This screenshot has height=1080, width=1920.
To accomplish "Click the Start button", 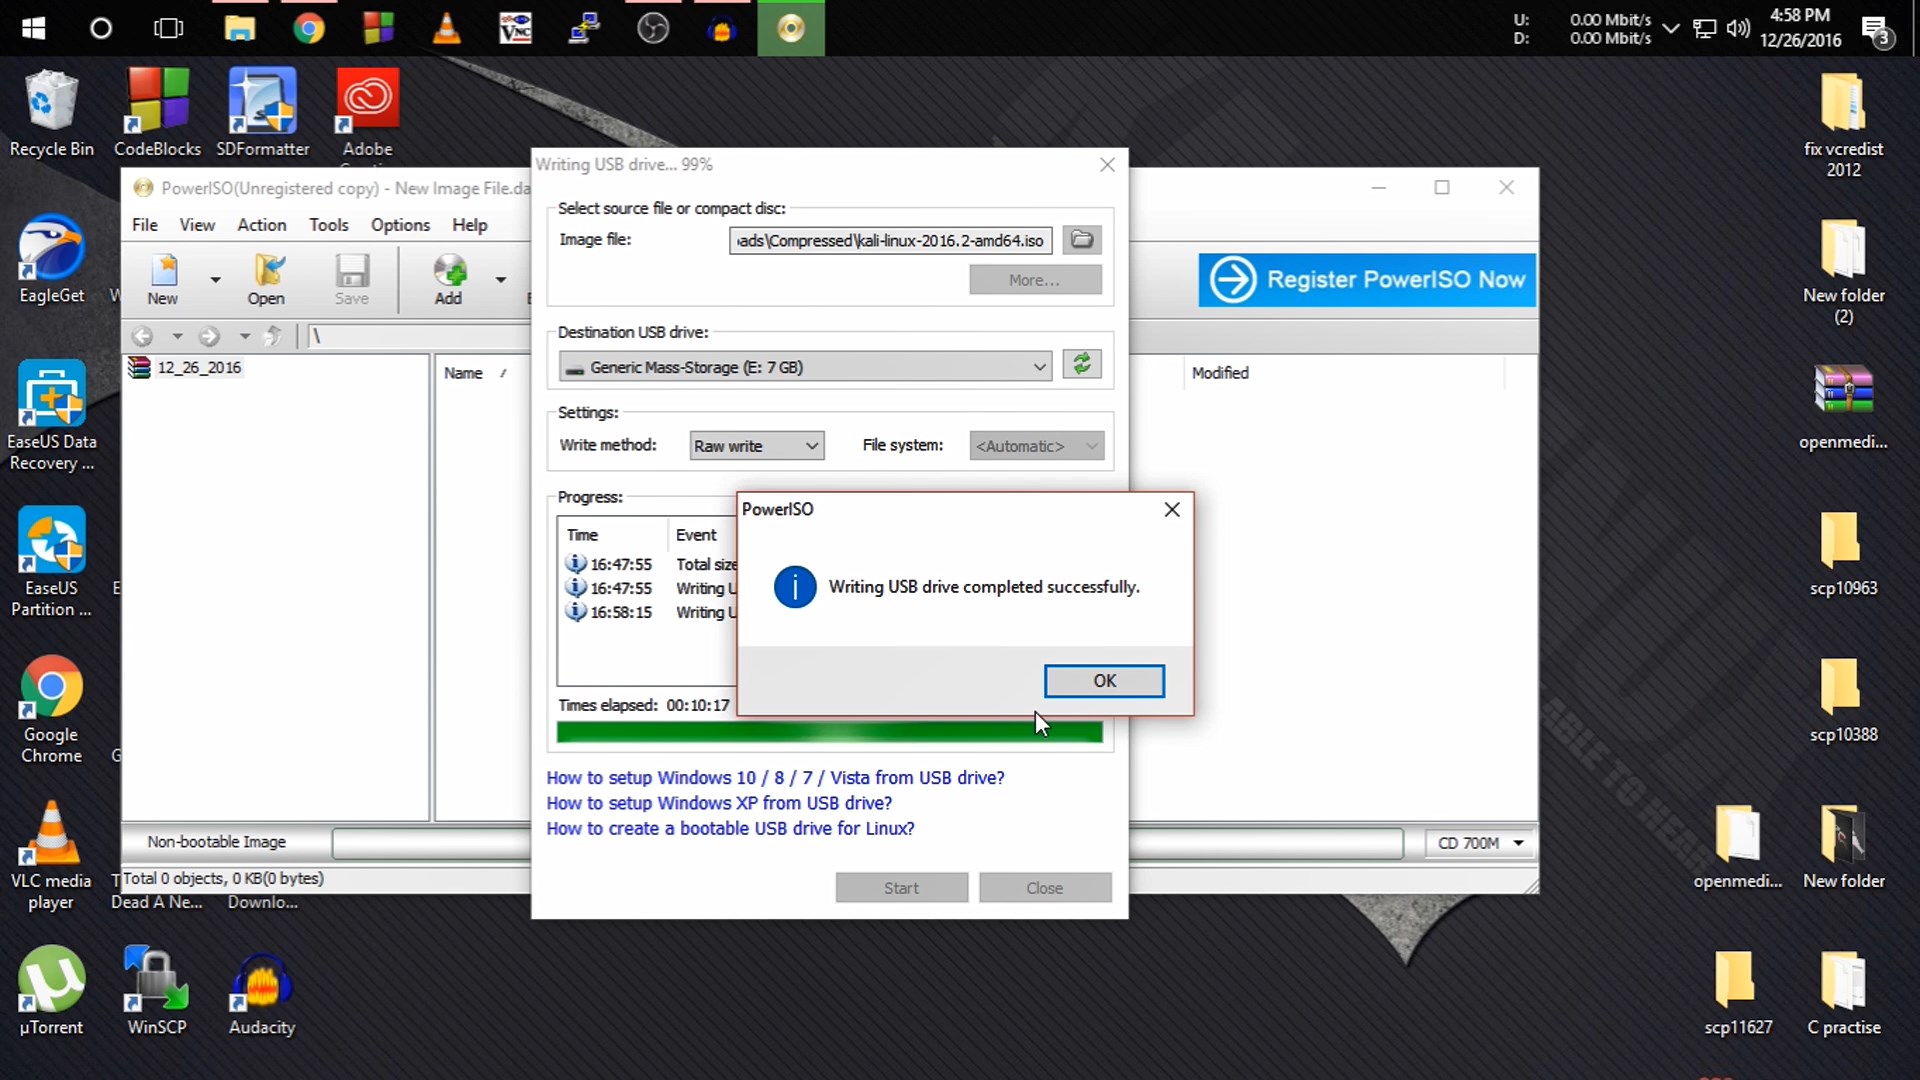I will tap(901, 888).
